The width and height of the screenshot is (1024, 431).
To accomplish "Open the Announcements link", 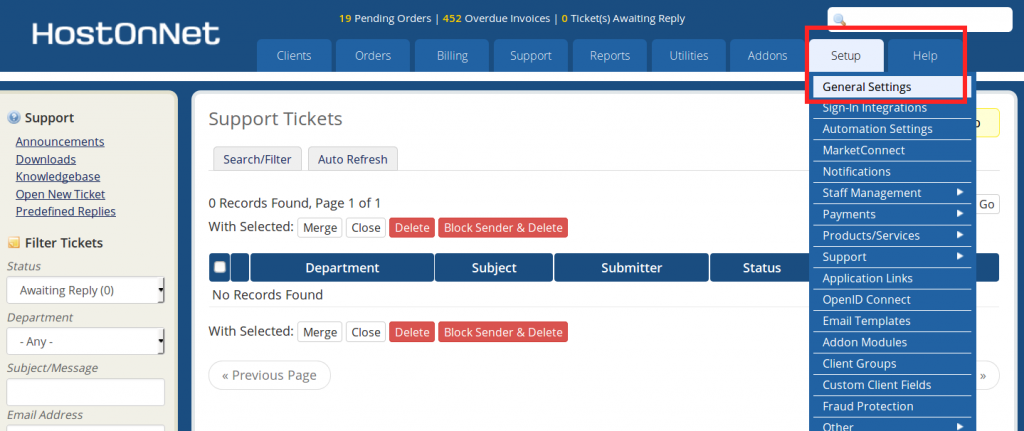I will point(60,142).
